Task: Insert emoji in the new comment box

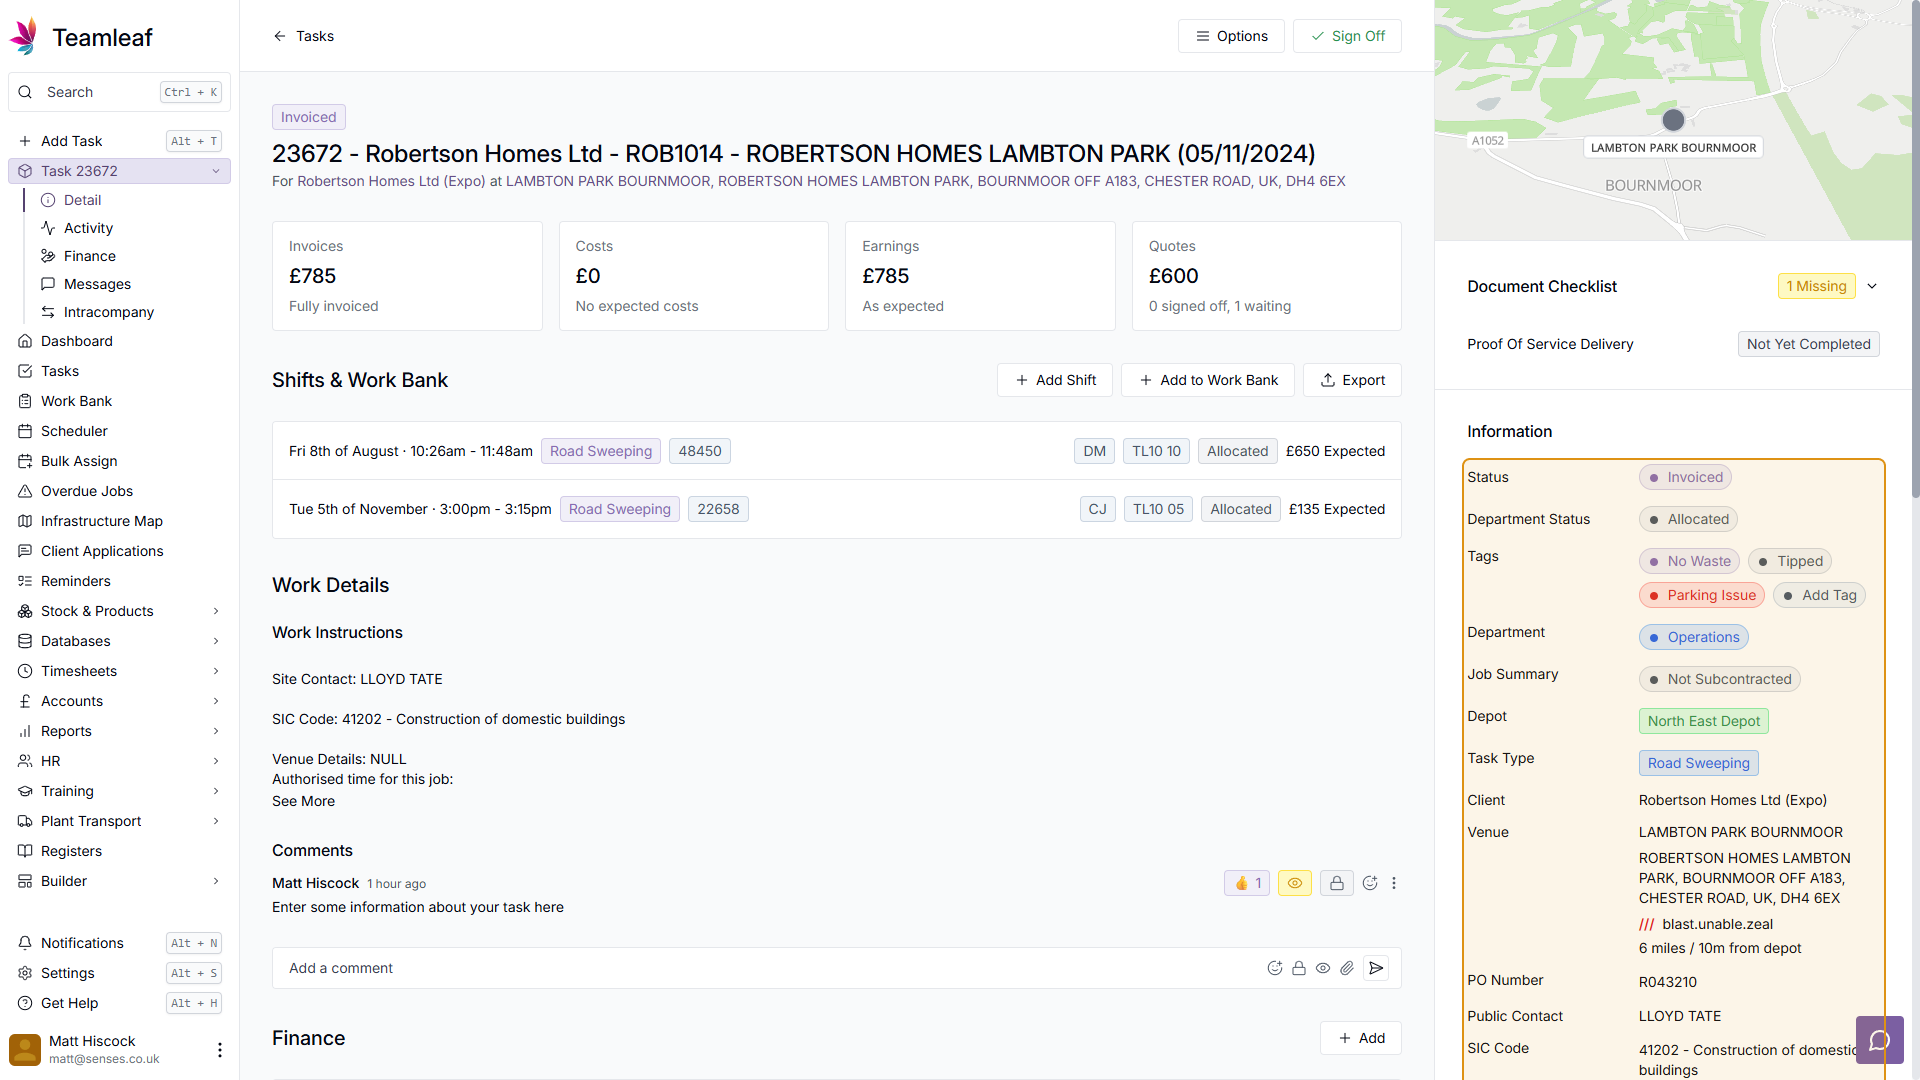Action: point(1275,968)
